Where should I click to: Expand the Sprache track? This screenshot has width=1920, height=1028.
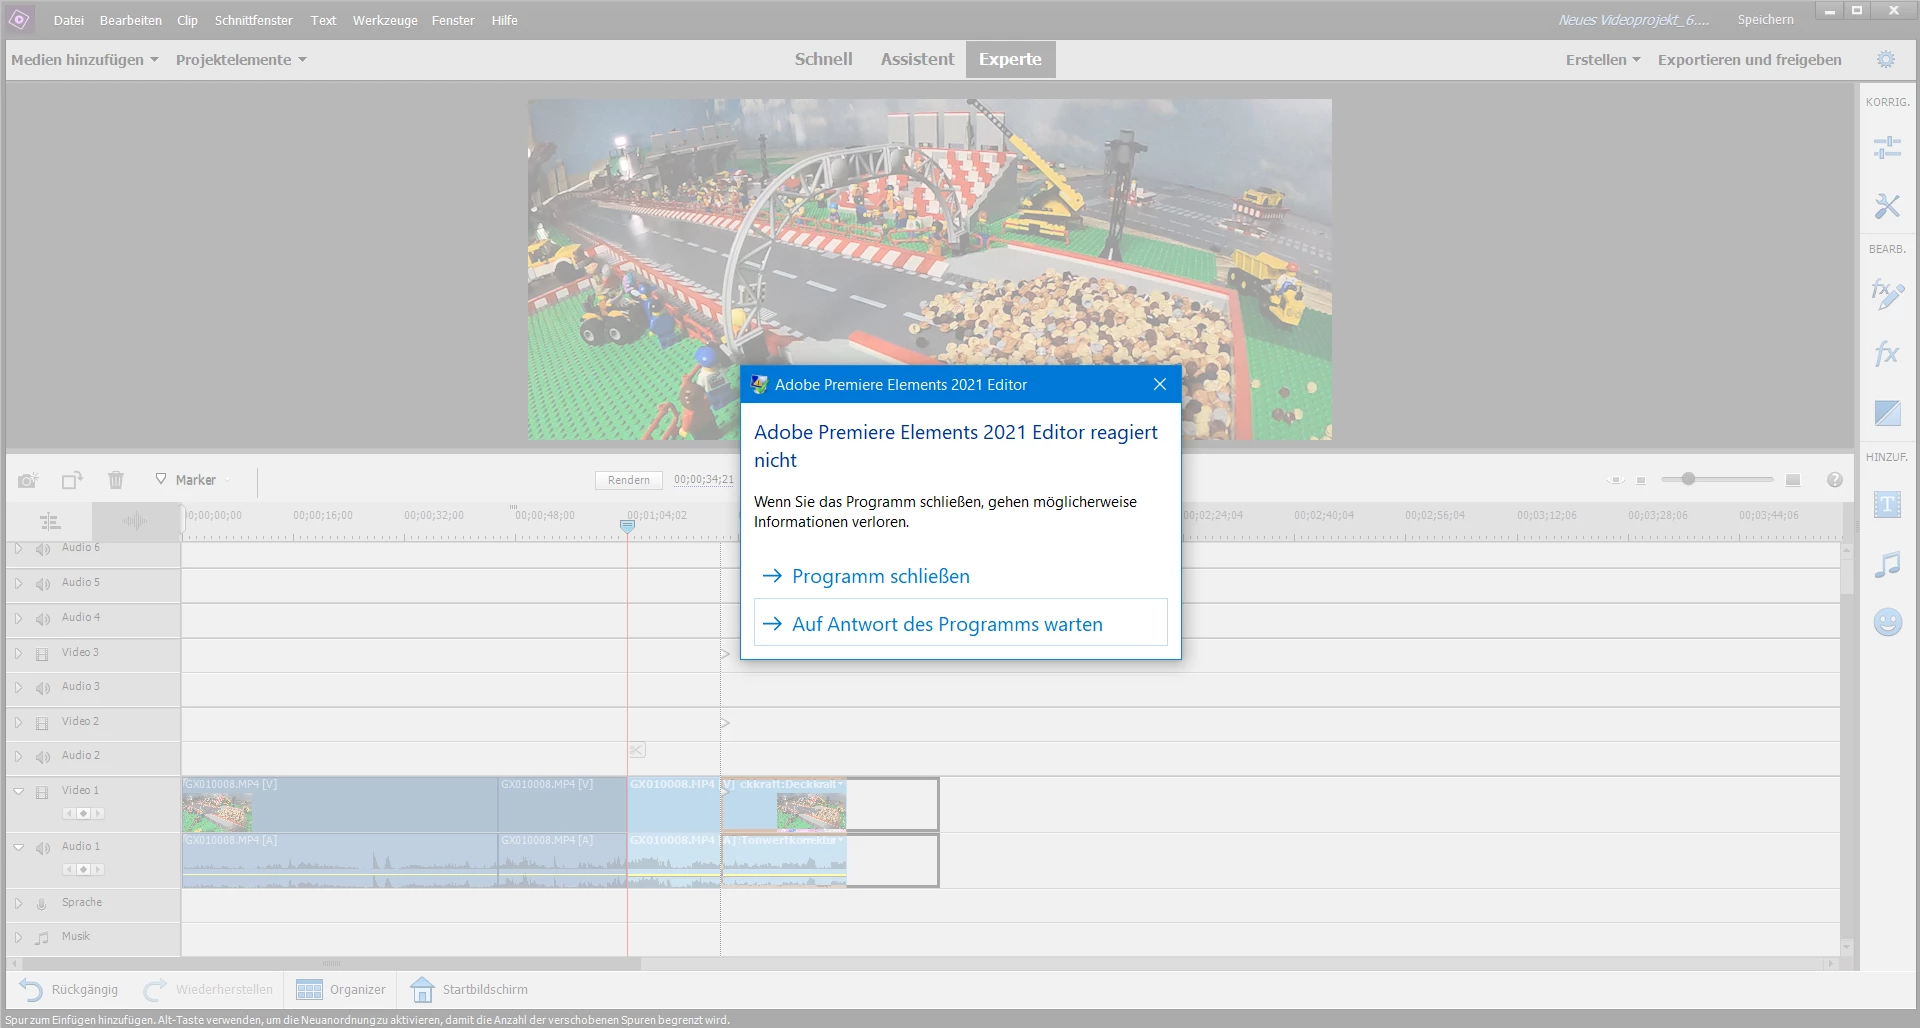[x=18, y=903]
